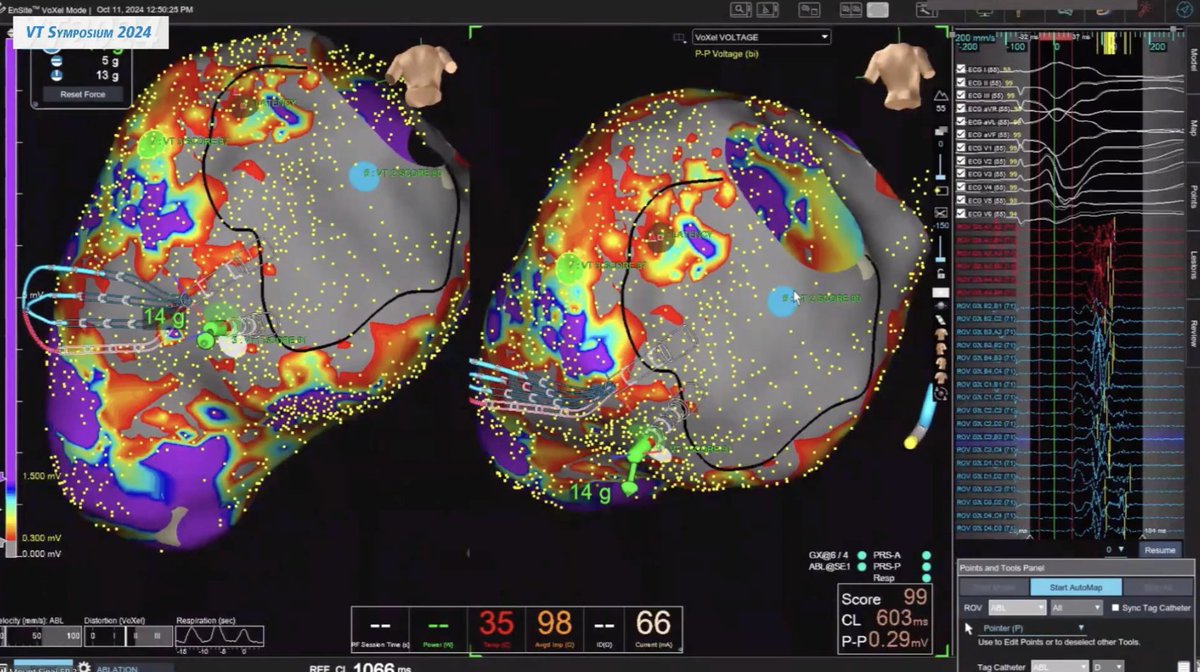Switch to the Points side tab

(x=1194, y=196)
